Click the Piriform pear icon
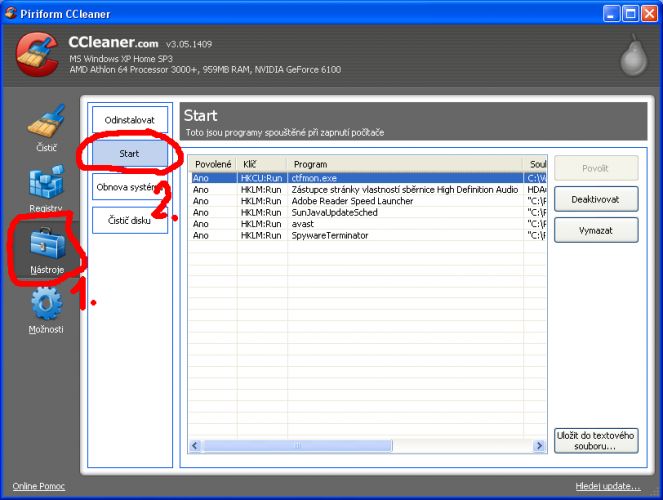Viewport: 663px width, 500px height. pyautogui.click(x=633, y=55)
